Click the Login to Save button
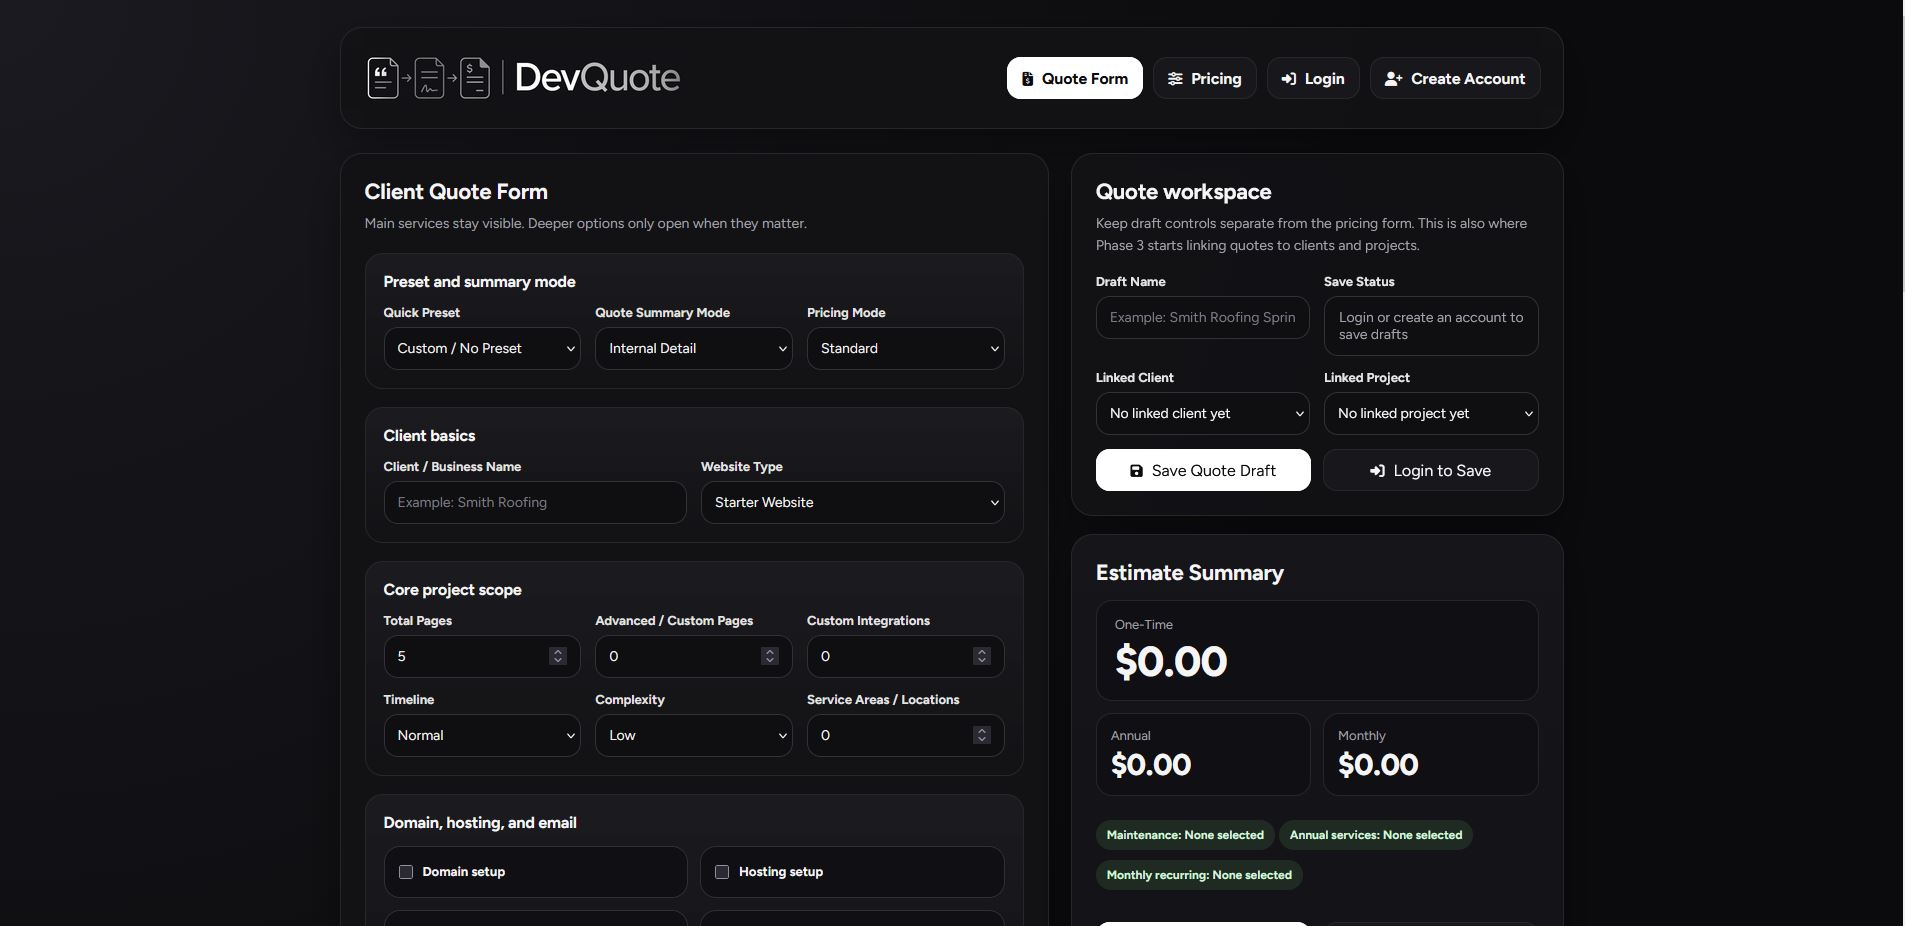Screen dimensions: 1905x926 click(1431, 470)
